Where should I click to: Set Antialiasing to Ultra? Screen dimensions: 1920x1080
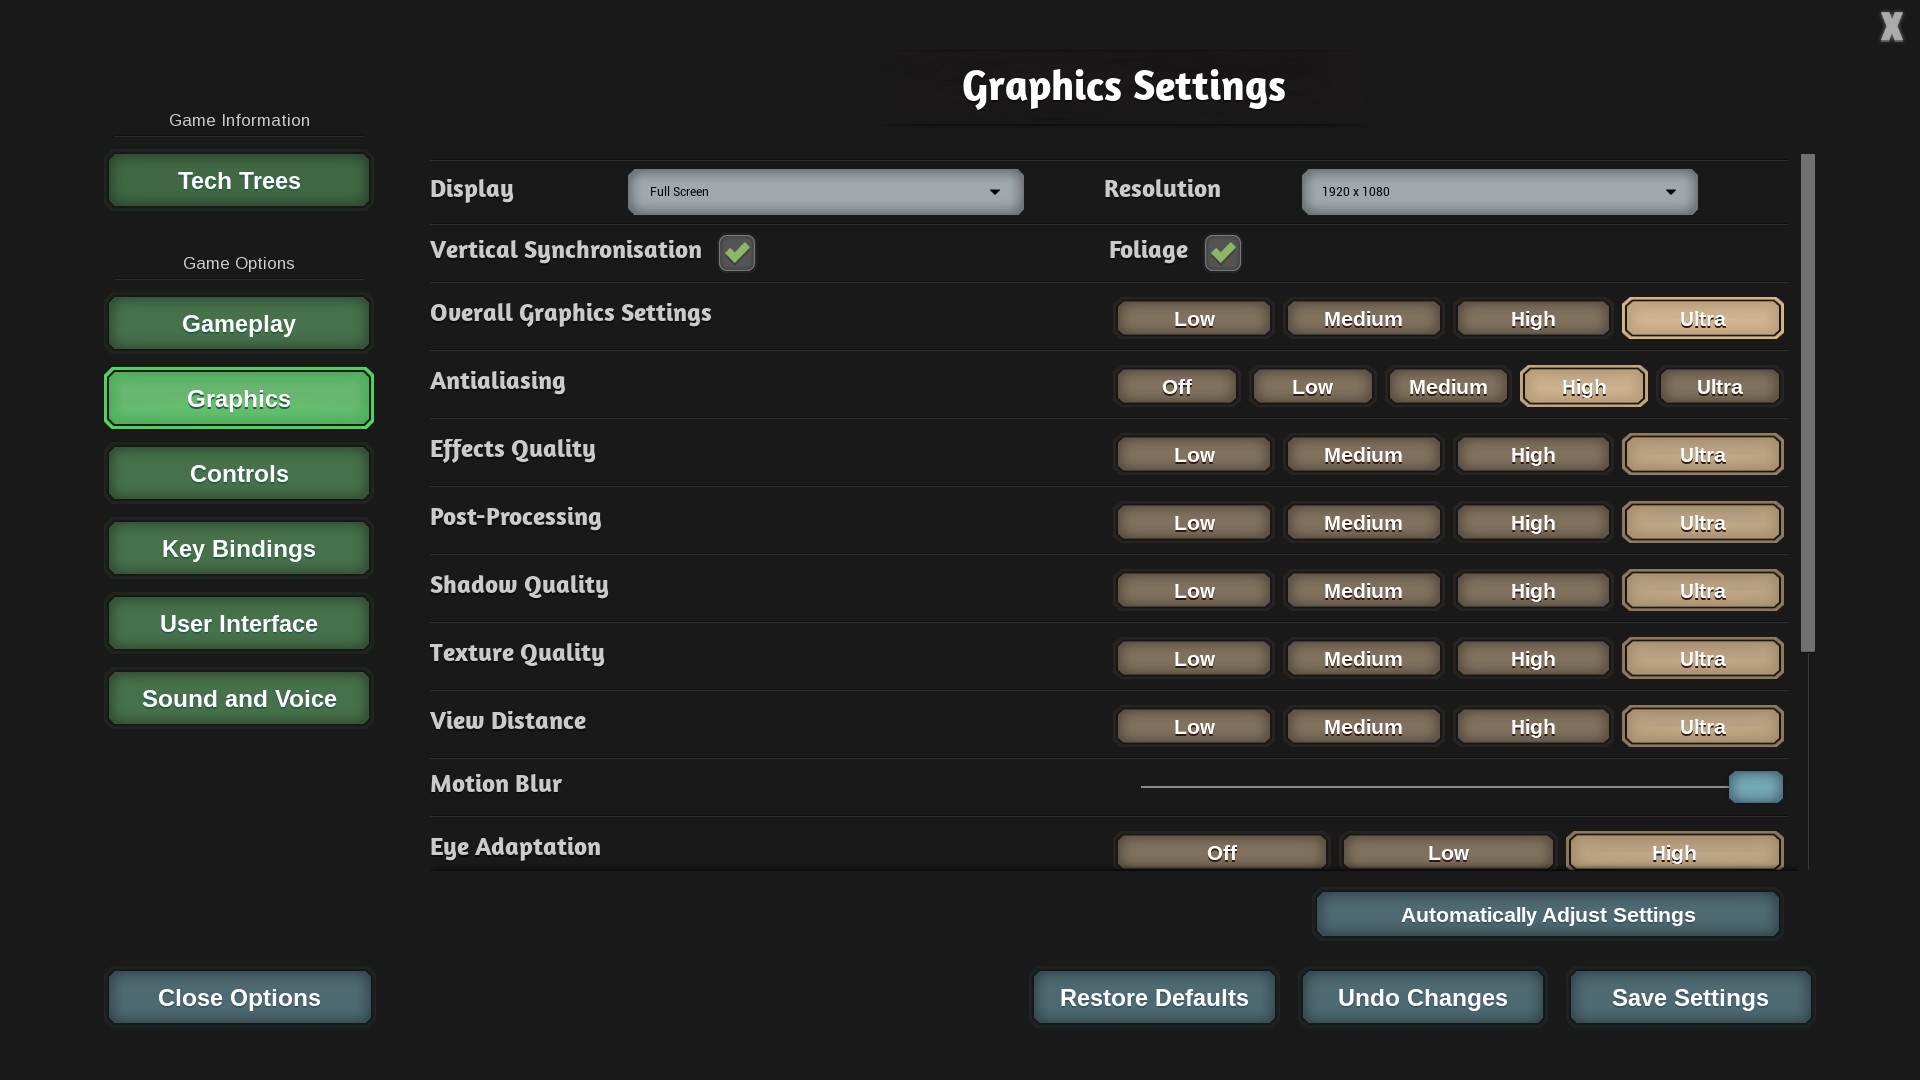tap(1719, 387)
